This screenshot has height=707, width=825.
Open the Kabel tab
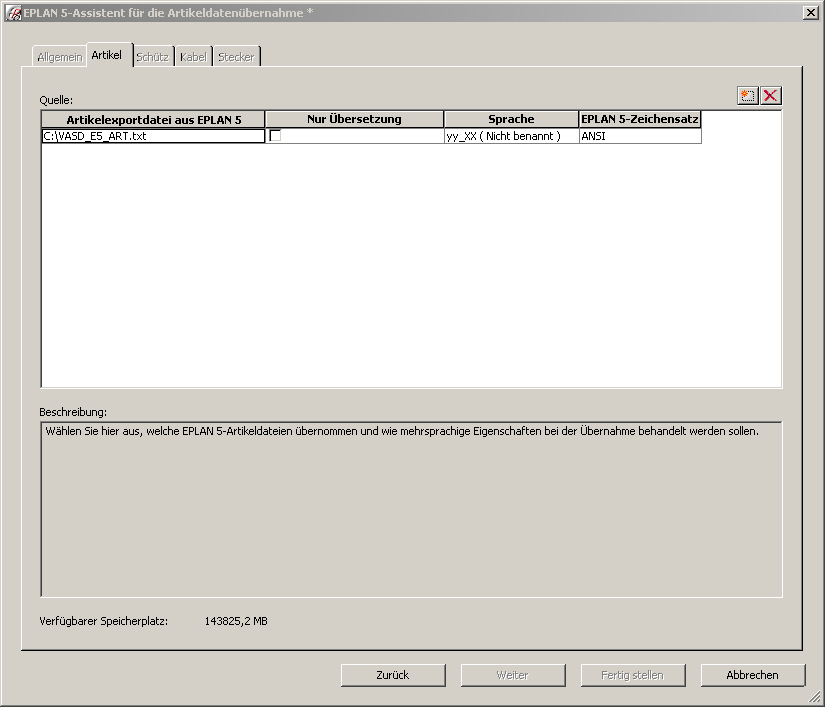point(193,57)
